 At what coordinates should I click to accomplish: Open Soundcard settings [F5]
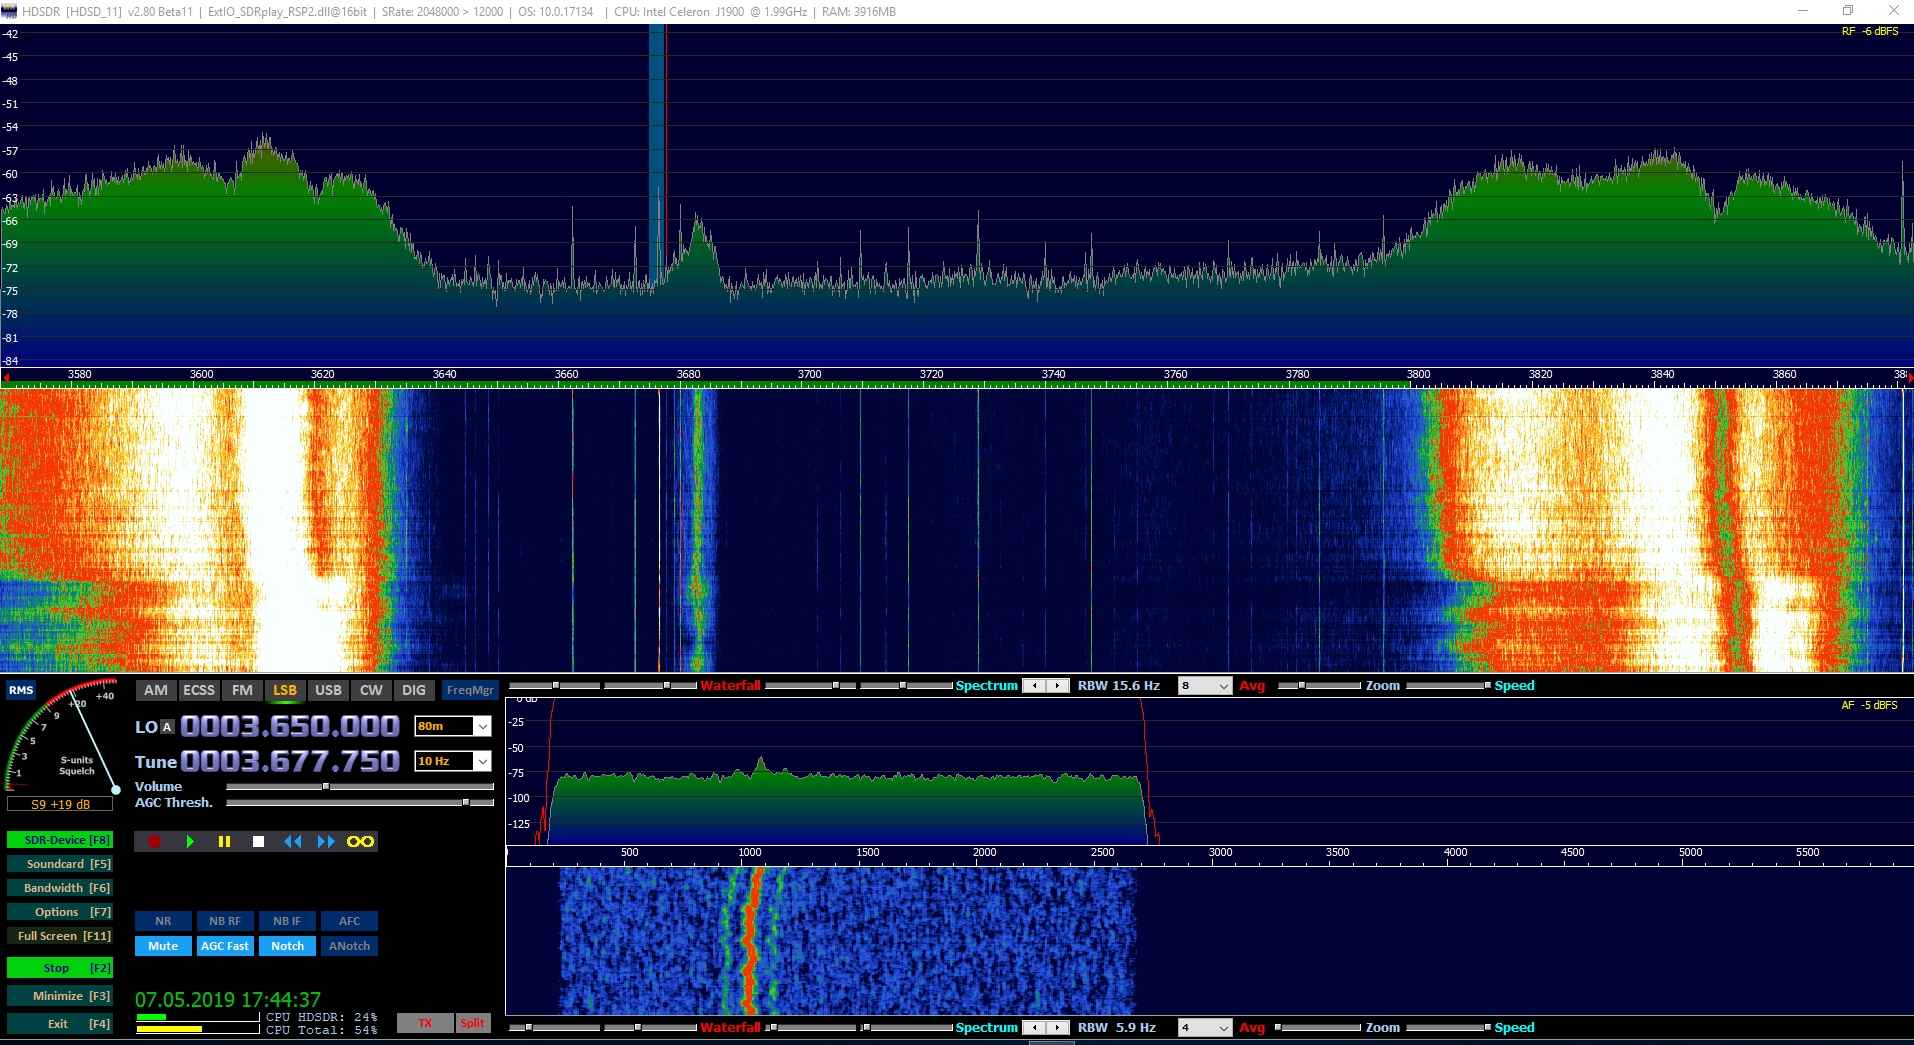tap(59, 864)
